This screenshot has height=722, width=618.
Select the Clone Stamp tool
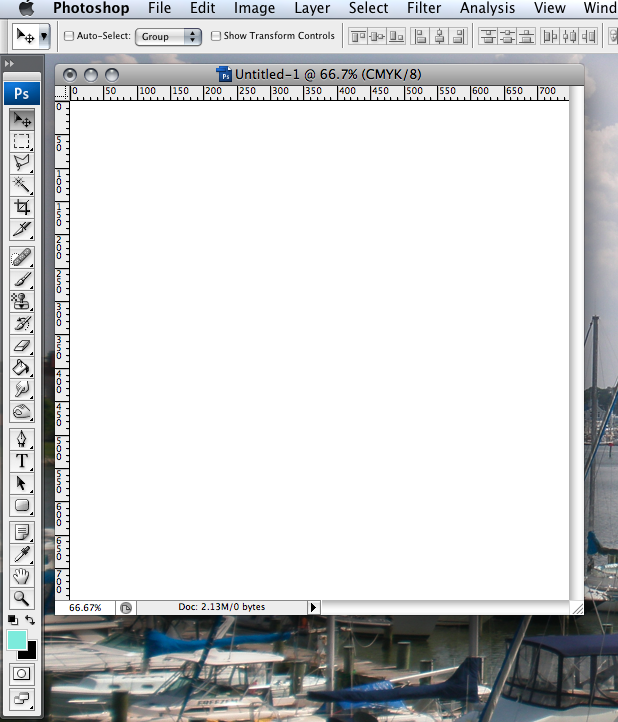pyautogui.click(x=22, y=302)
